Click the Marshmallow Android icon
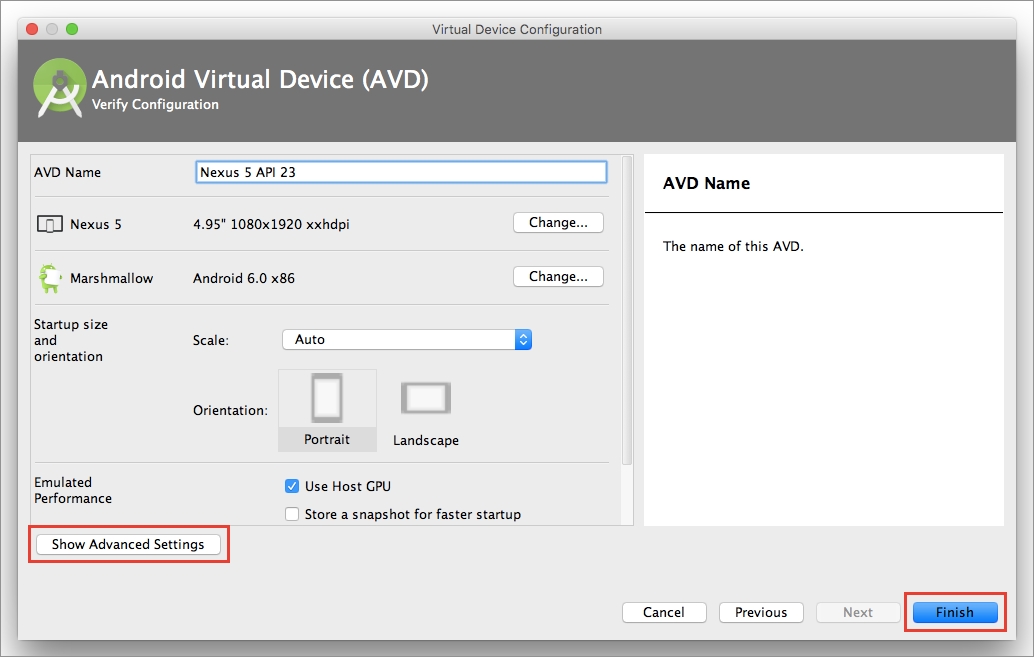 (x=49, y=278)
